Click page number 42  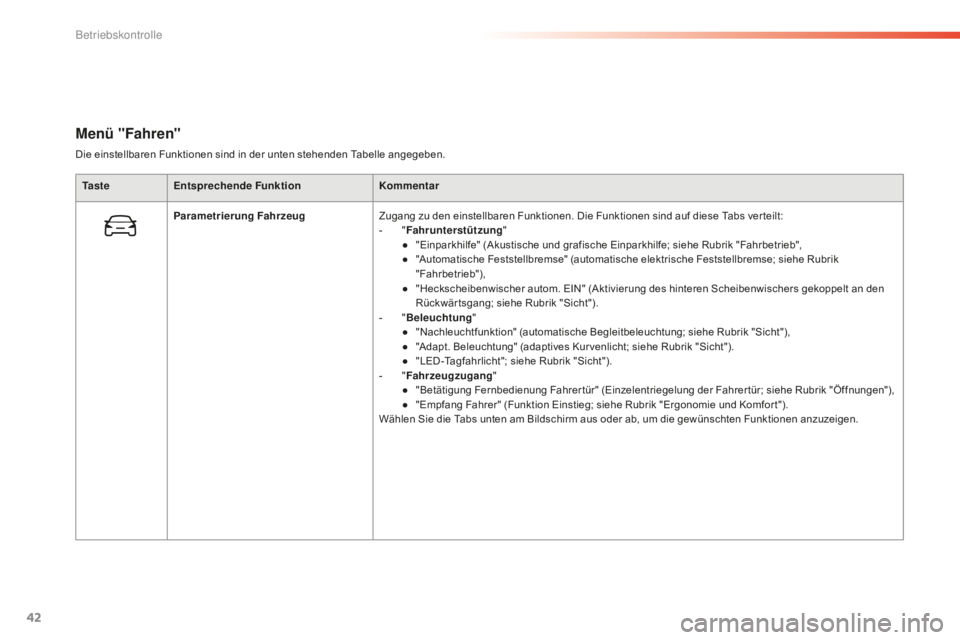coord(34,617)
